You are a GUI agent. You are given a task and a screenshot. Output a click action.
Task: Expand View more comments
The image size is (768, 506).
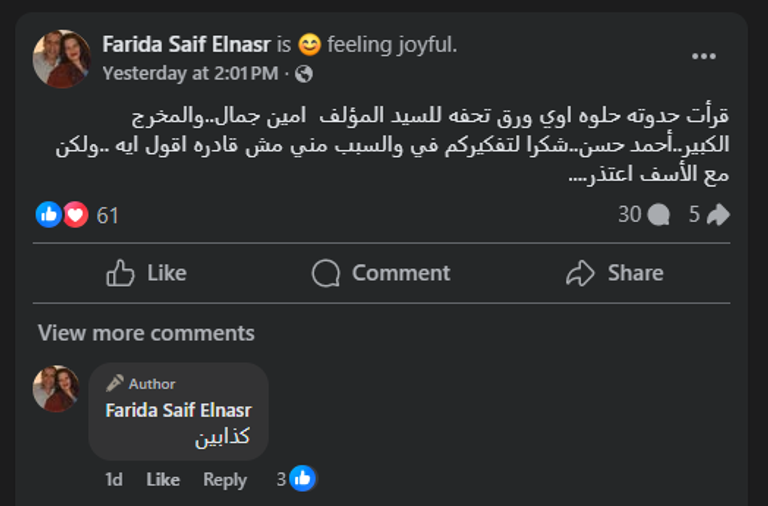pyautogui.click(x=146, y=333)
